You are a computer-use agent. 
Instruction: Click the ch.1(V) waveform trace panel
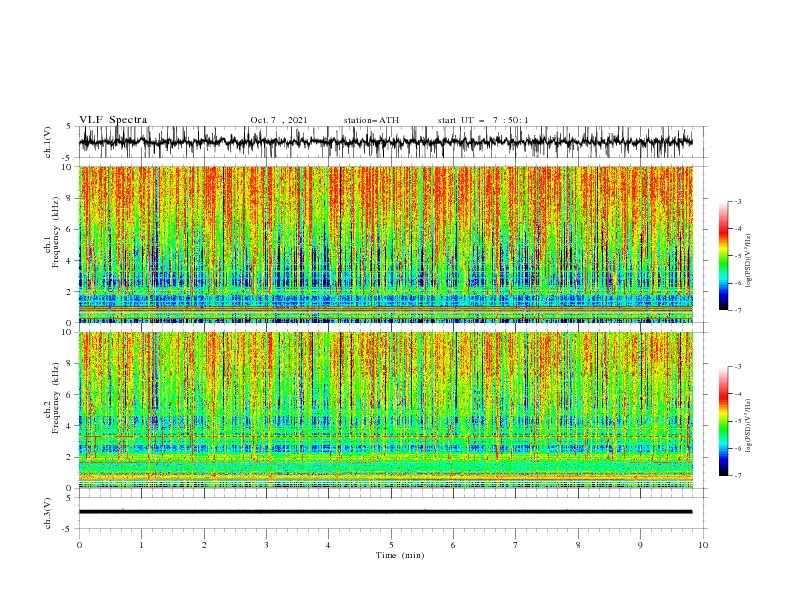pos(392,142)
